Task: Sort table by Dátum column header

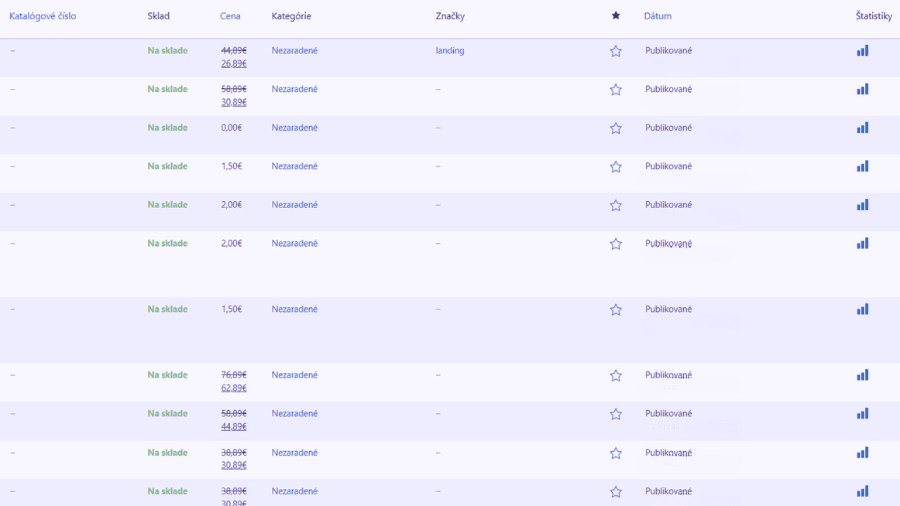Action: pyautogui.click(x=658, y=16)
